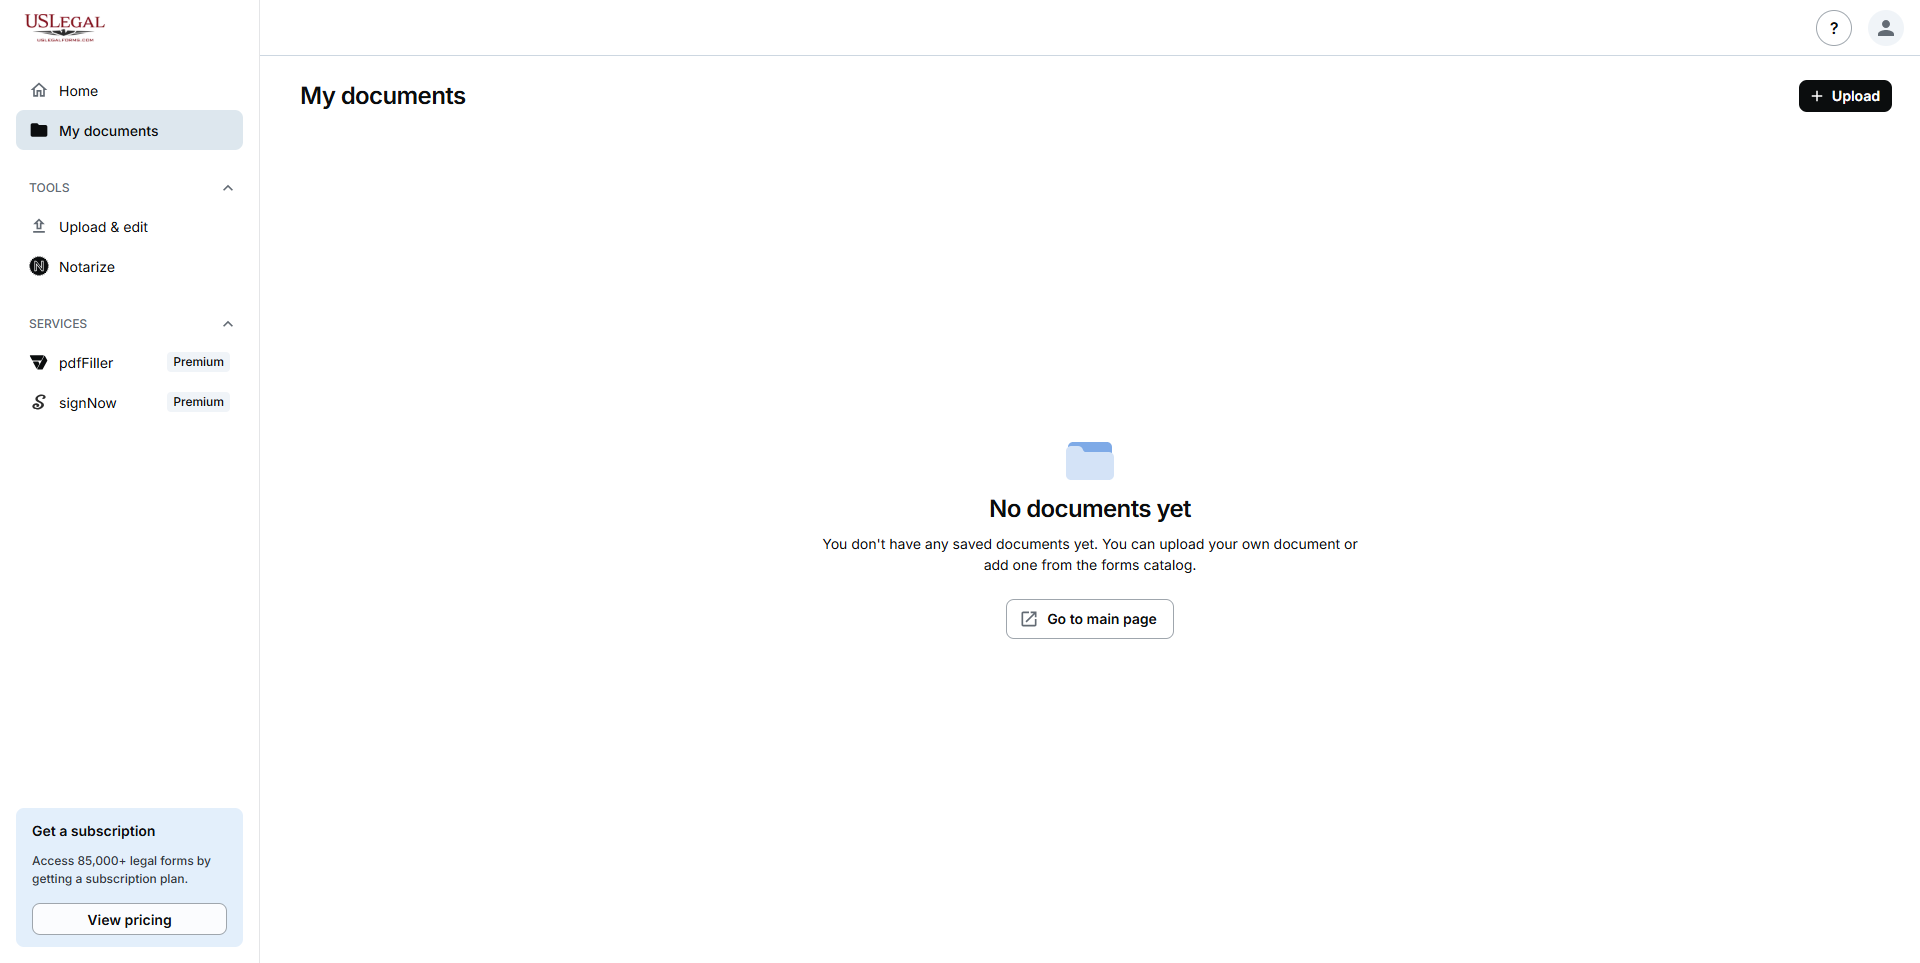The image size is (1920, 963).
Task: Click Premium badge next to pdfFiller
Action: 198,362
